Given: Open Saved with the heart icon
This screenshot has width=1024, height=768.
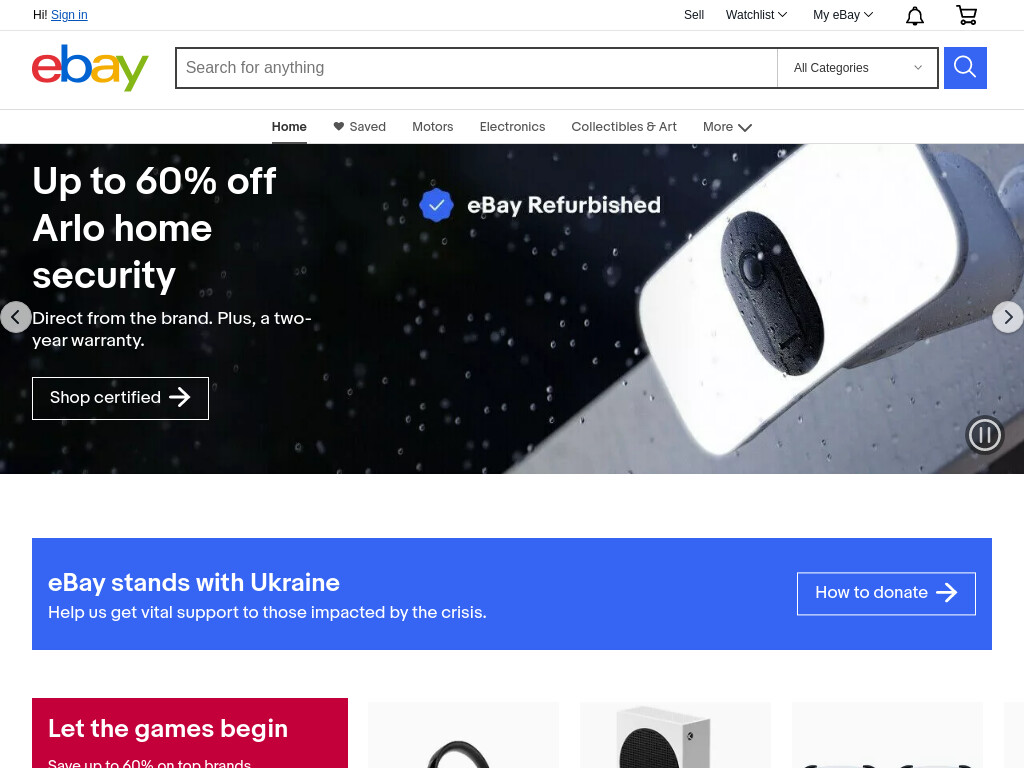Looking at the screenshot, I should tap(359, 127).
